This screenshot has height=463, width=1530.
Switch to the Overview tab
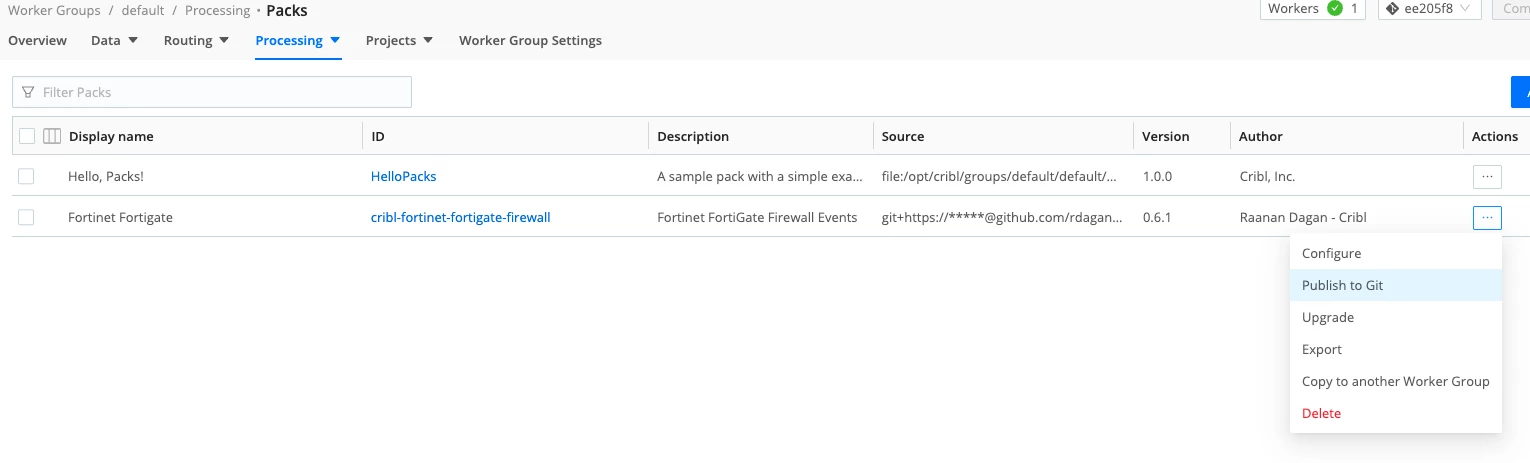37,41
